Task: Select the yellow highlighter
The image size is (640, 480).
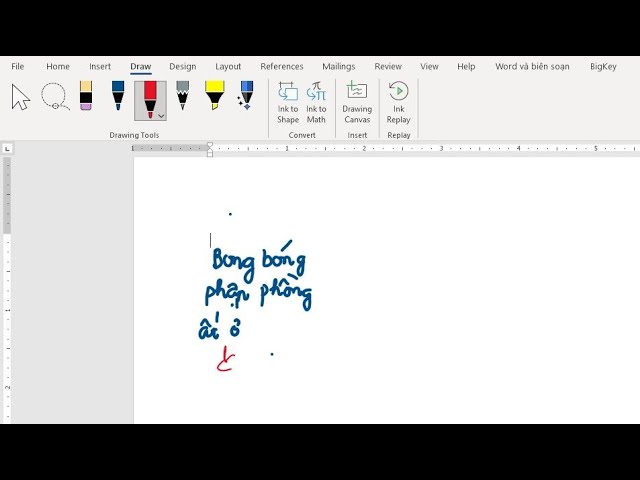Action: pos(215,96)
